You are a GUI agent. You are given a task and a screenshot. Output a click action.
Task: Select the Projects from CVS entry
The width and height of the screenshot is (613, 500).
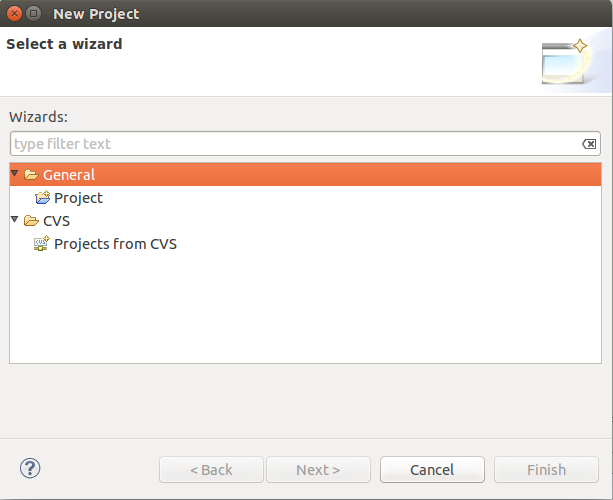point(115,244)
